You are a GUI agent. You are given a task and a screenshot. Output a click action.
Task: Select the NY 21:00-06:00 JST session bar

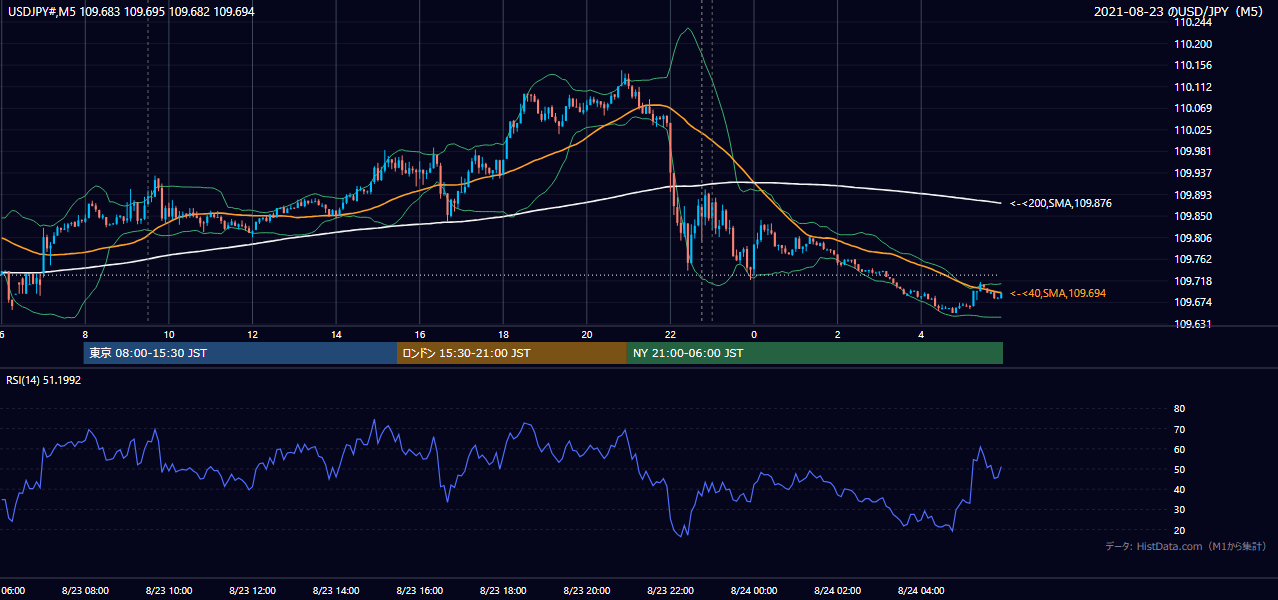(815, 353)
